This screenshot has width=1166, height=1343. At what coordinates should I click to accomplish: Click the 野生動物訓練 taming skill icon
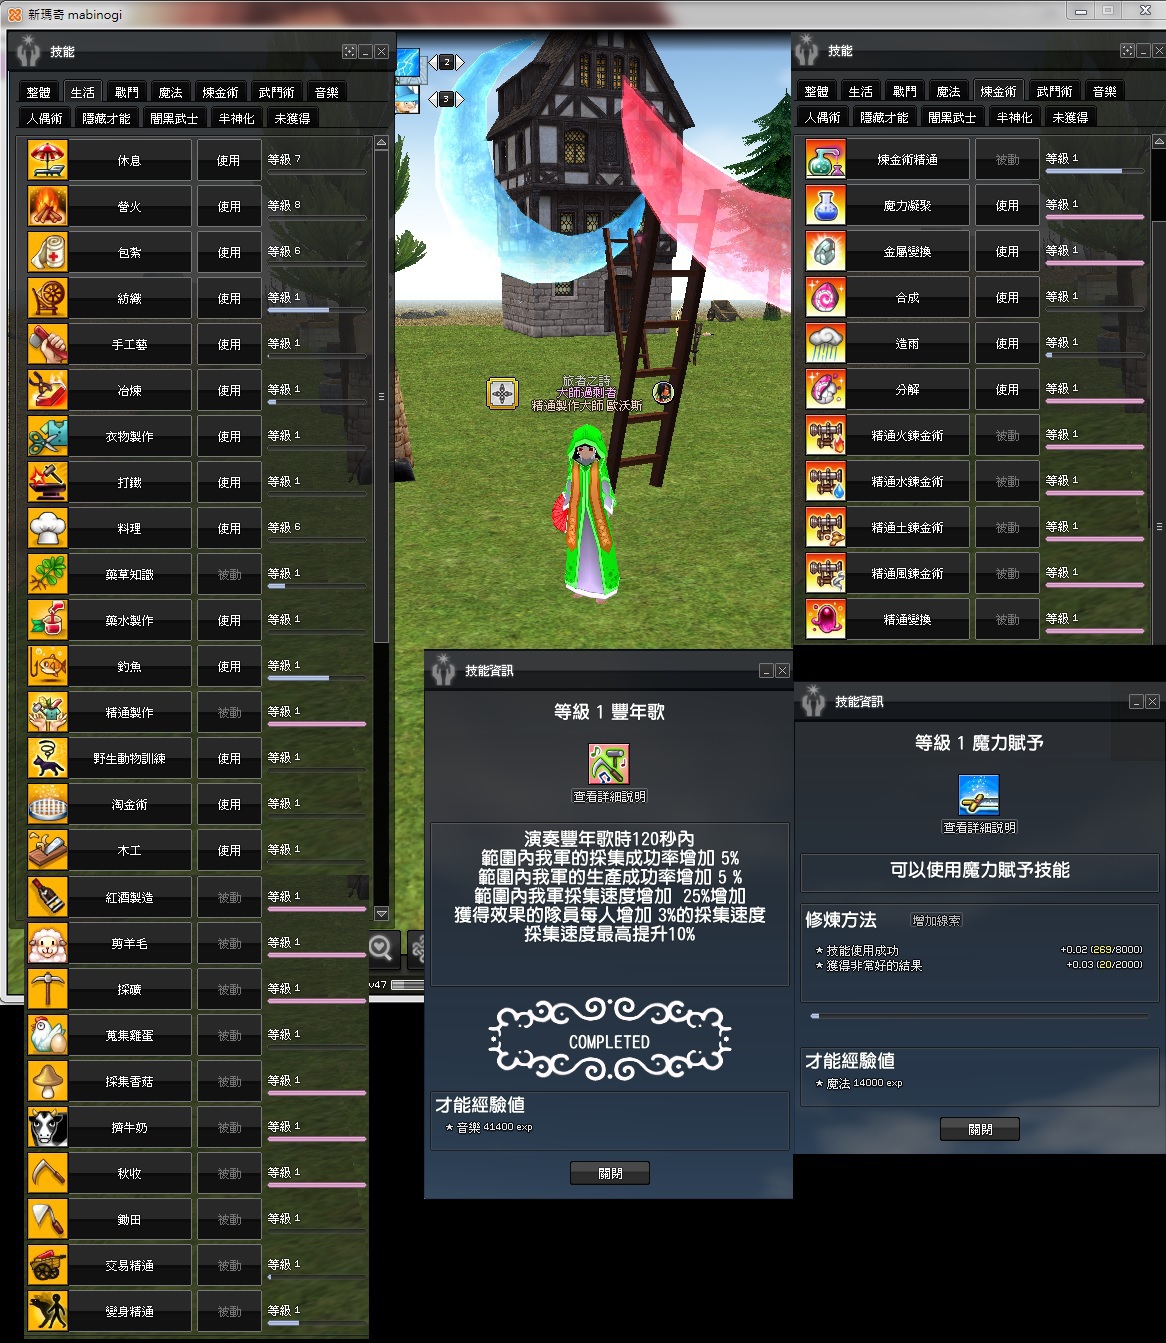tap(47, 758)
